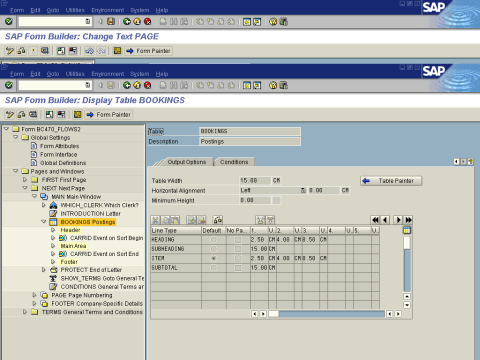The height and width of the screenshot is (360, 480).
Task: Select the Default radio button for SUBTOTAL
Action: point(214,268)
